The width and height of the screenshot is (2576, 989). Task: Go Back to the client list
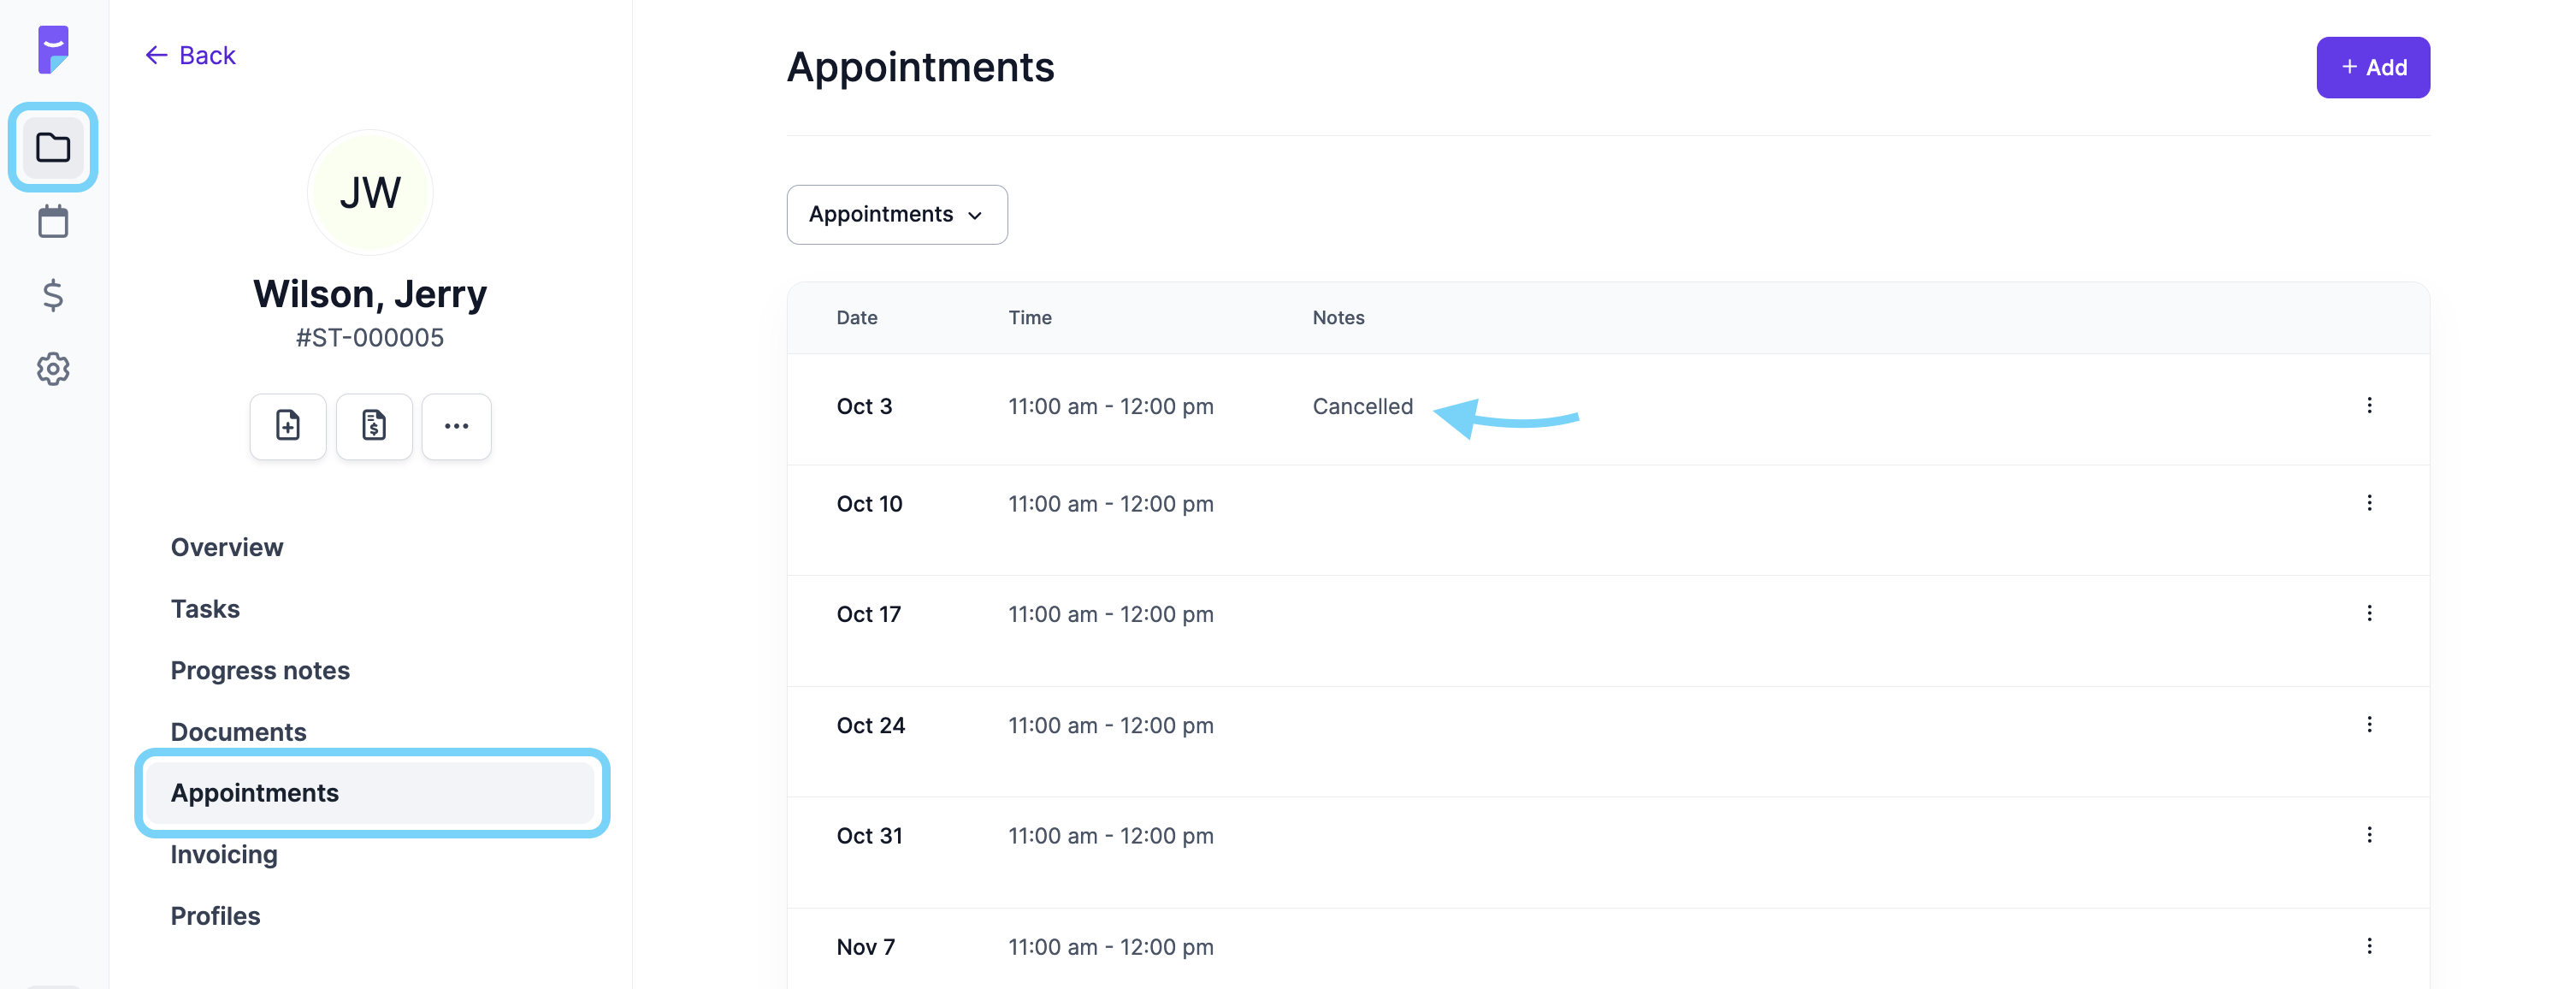coord(190,55)
